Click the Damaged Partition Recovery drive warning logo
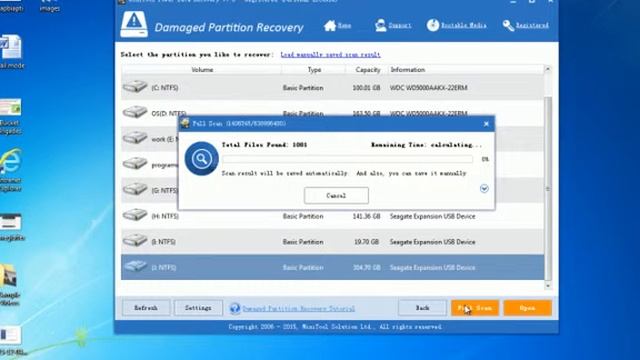 point(134,24)
